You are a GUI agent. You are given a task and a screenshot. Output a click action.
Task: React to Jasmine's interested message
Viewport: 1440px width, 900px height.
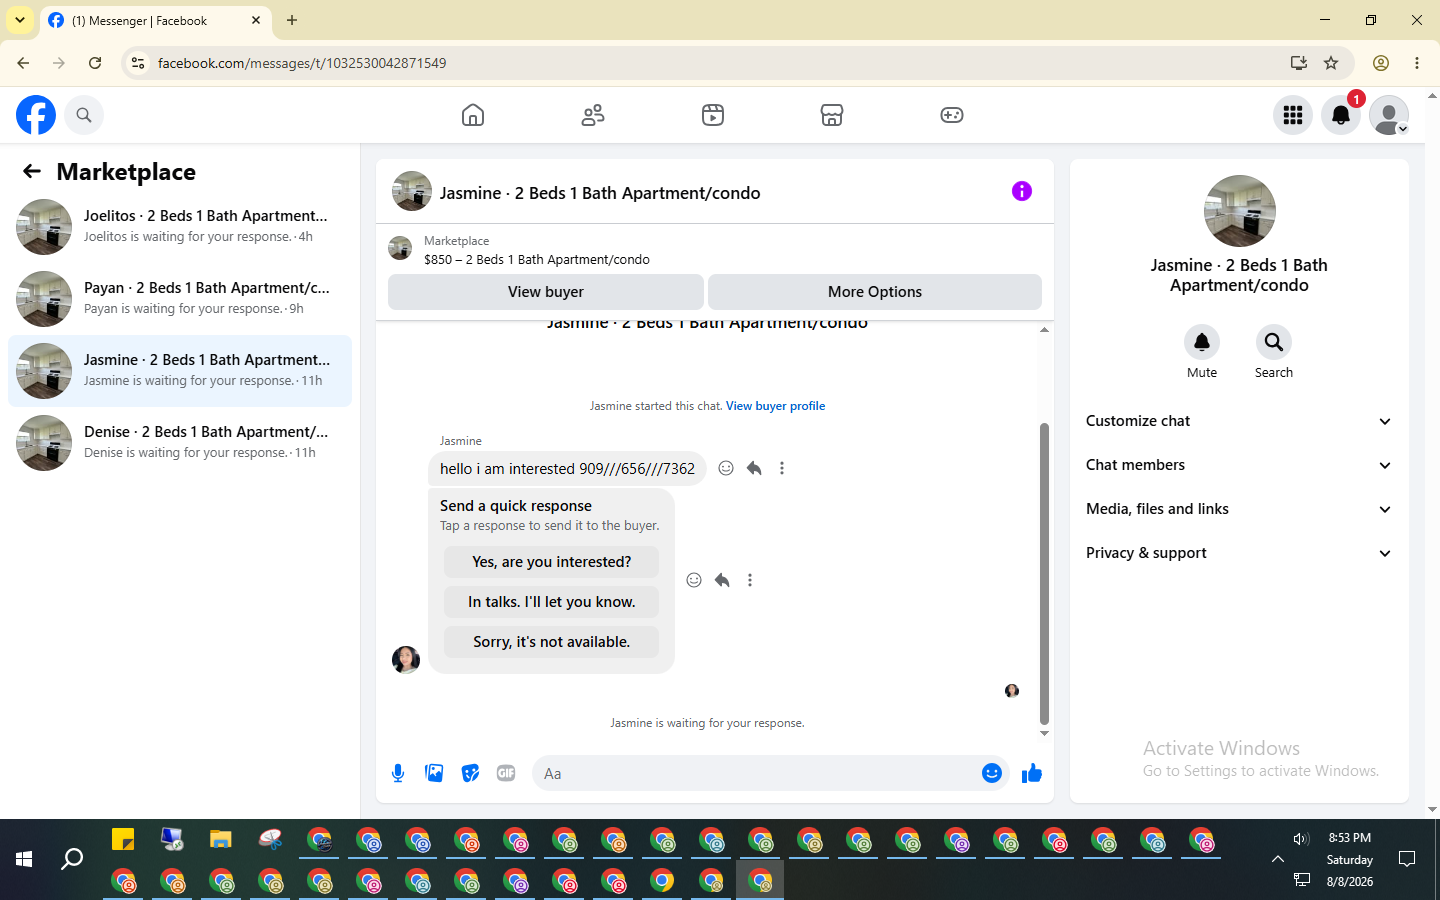726,468
